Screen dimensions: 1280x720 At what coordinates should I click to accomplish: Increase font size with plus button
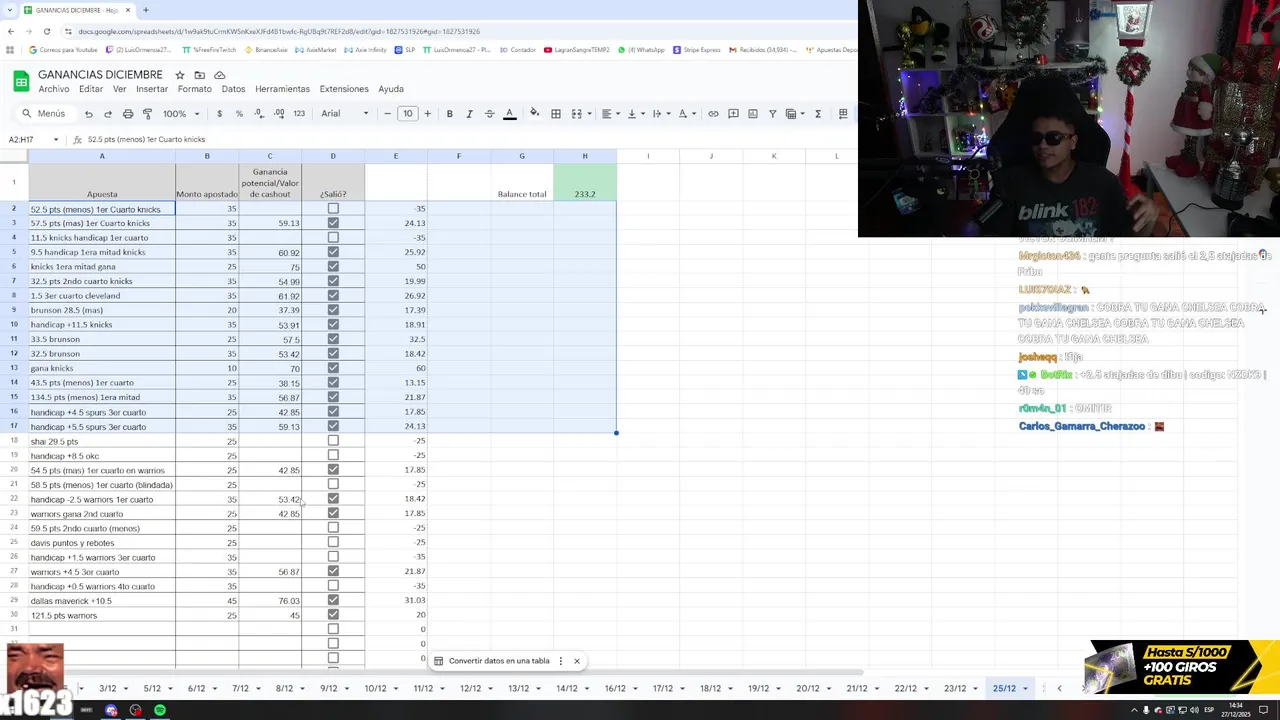coord(428,114)
